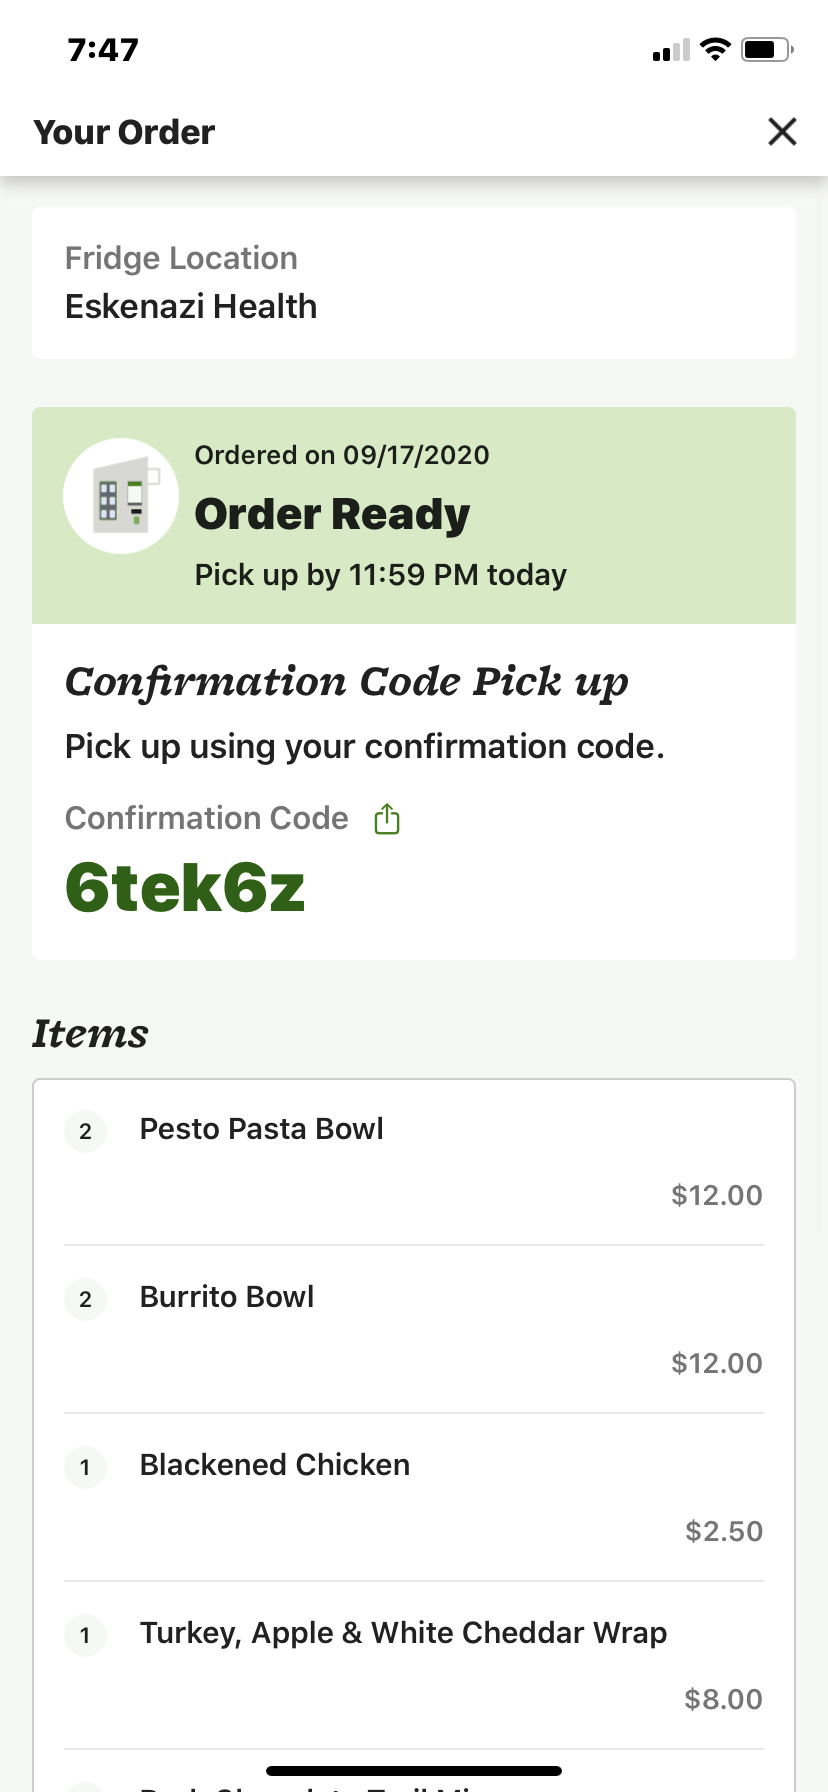Tap the quantity badge for Blackened Chicken

(85, 1467)
